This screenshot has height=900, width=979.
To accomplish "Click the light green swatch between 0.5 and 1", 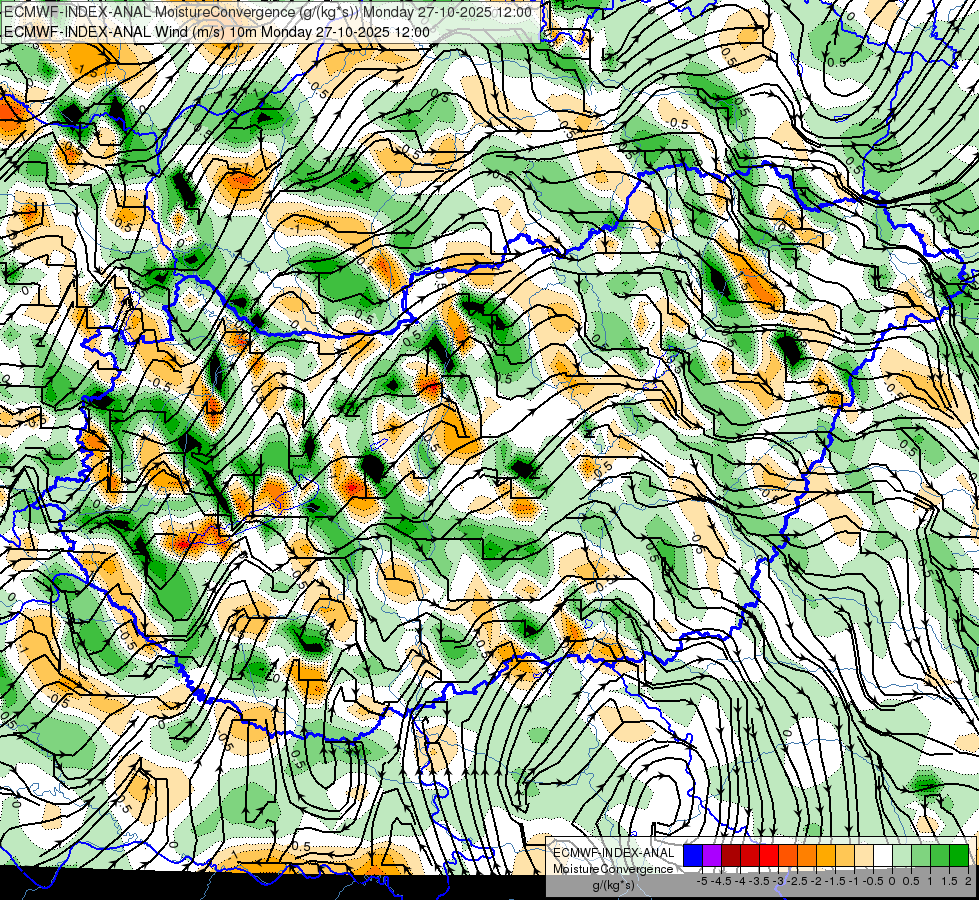I will [x=920, y=855].
